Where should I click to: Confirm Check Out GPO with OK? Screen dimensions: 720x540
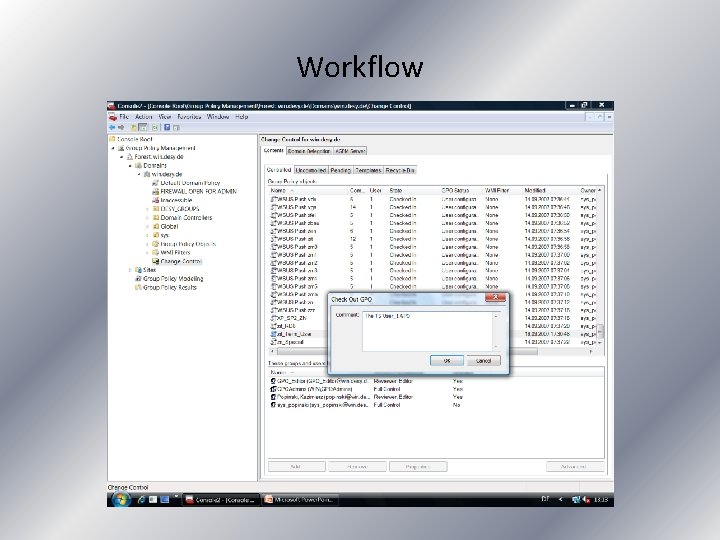coord(447,361)
